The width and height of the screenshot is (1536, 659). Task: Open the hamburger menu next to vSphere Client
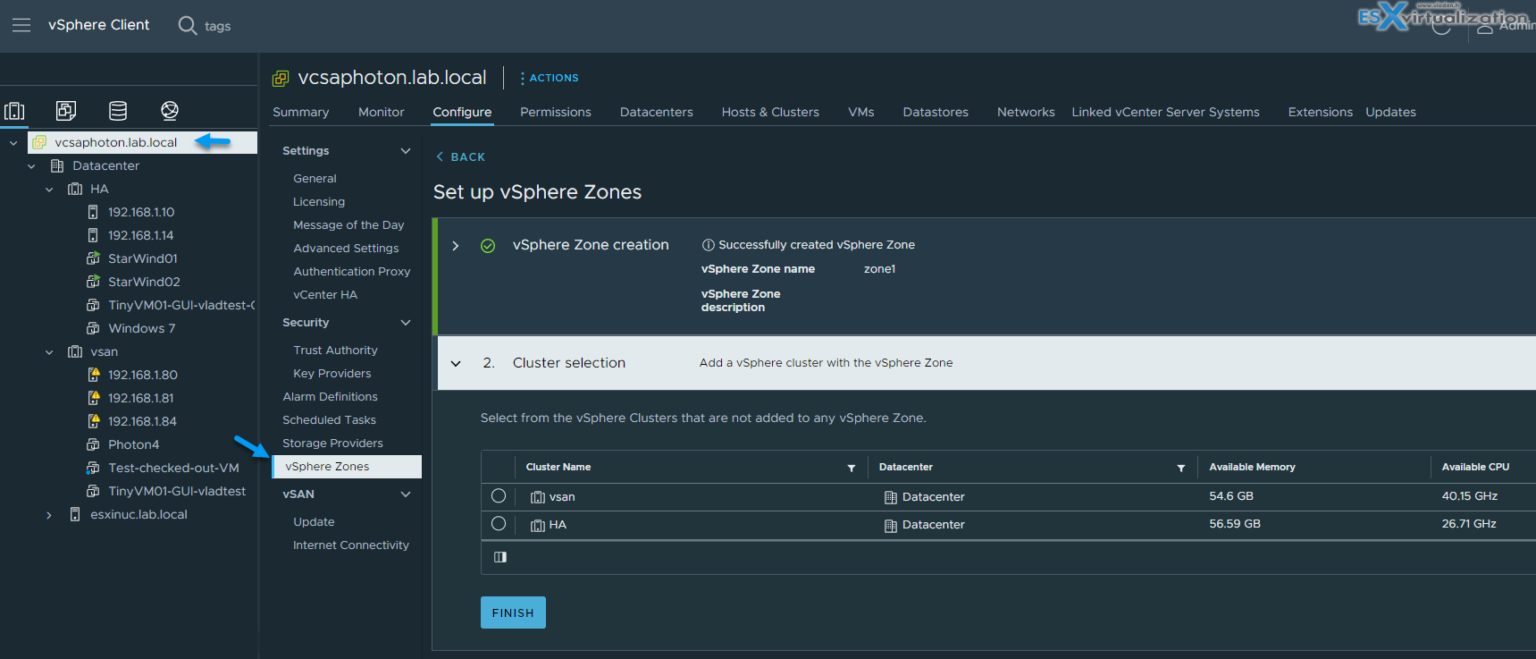[21, 24]
